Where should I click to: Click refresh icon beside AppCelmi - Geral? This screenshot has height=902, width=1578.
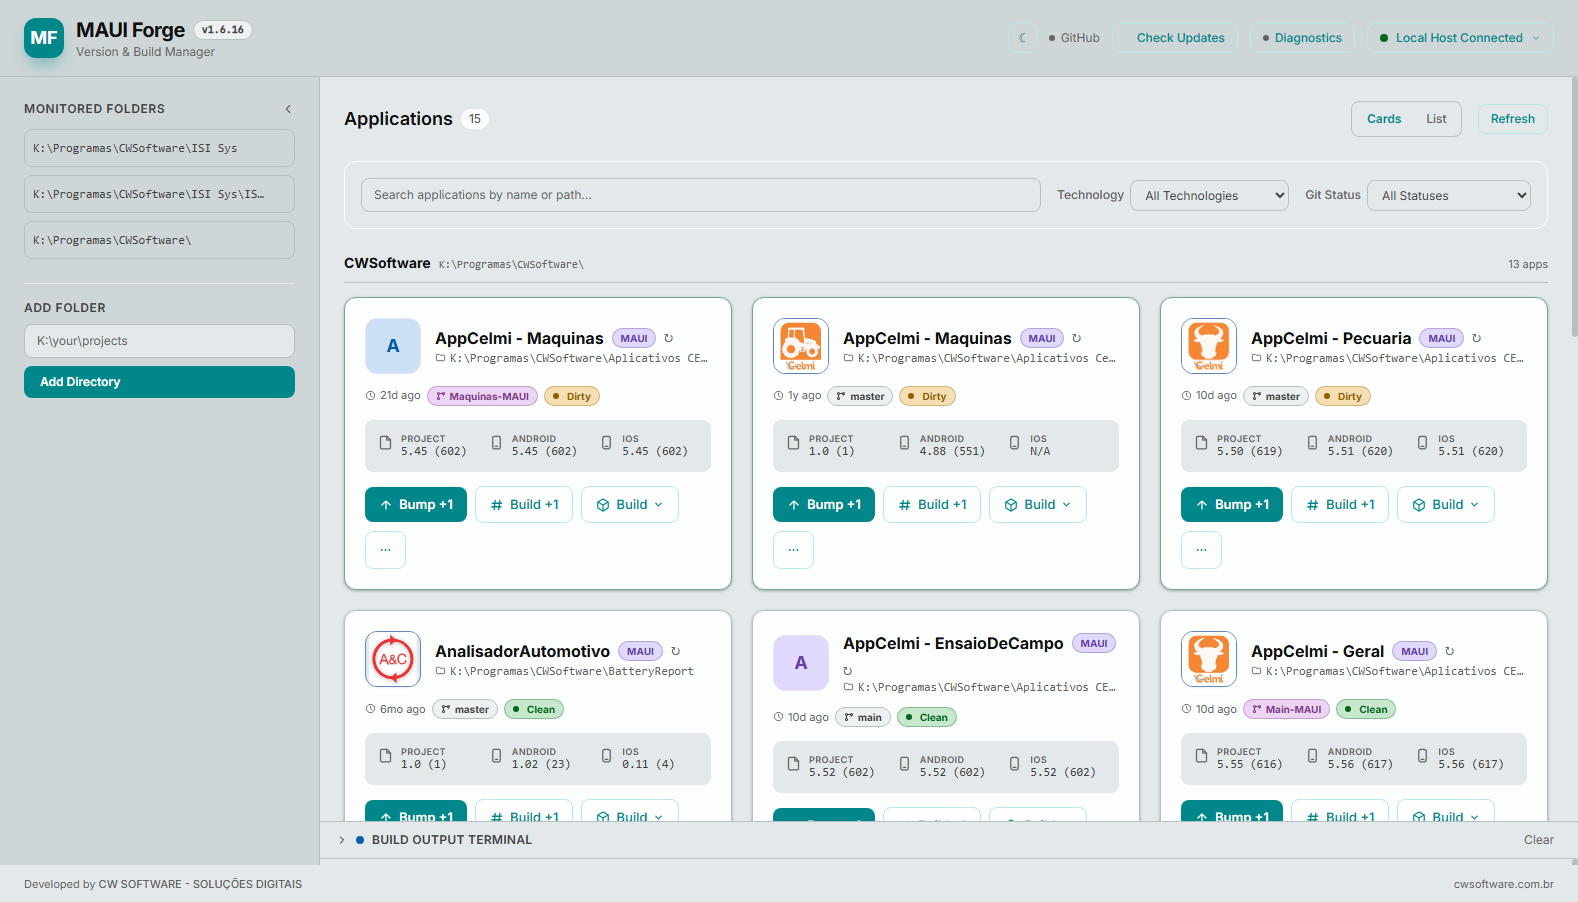[x=1450, y=651]
